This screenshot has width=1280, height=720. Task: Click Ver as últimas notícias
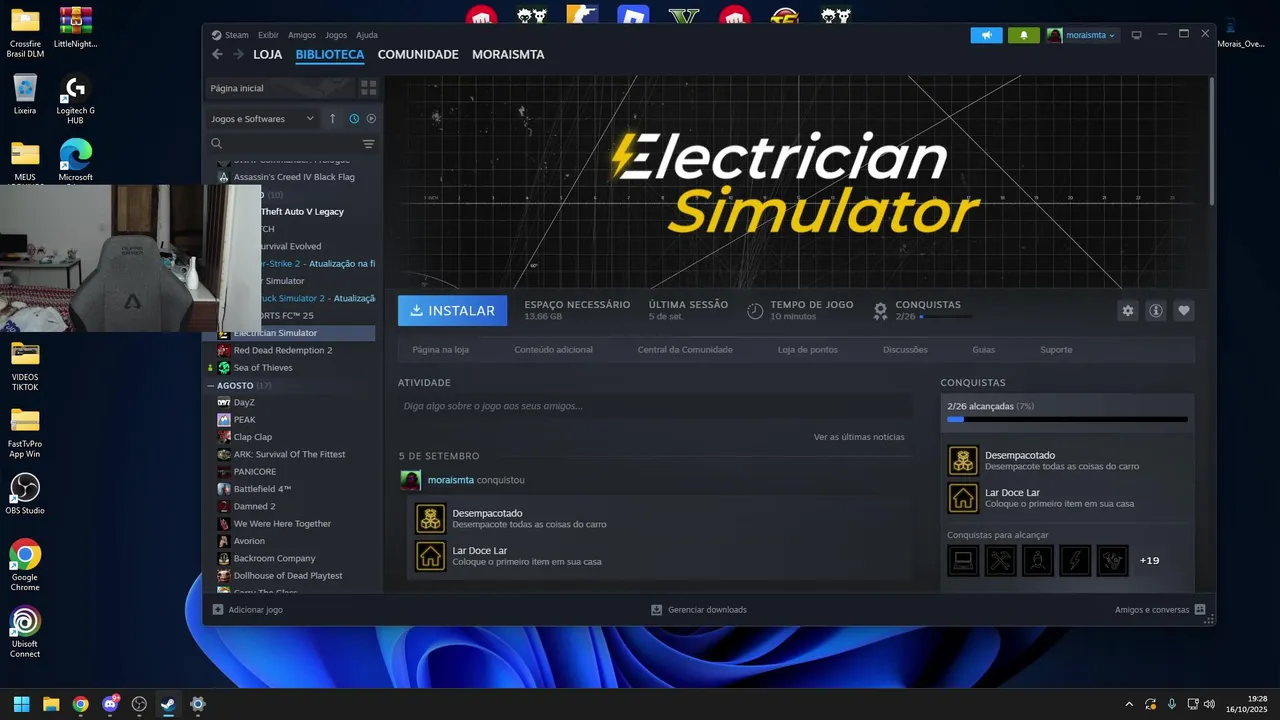coord(859,437)
